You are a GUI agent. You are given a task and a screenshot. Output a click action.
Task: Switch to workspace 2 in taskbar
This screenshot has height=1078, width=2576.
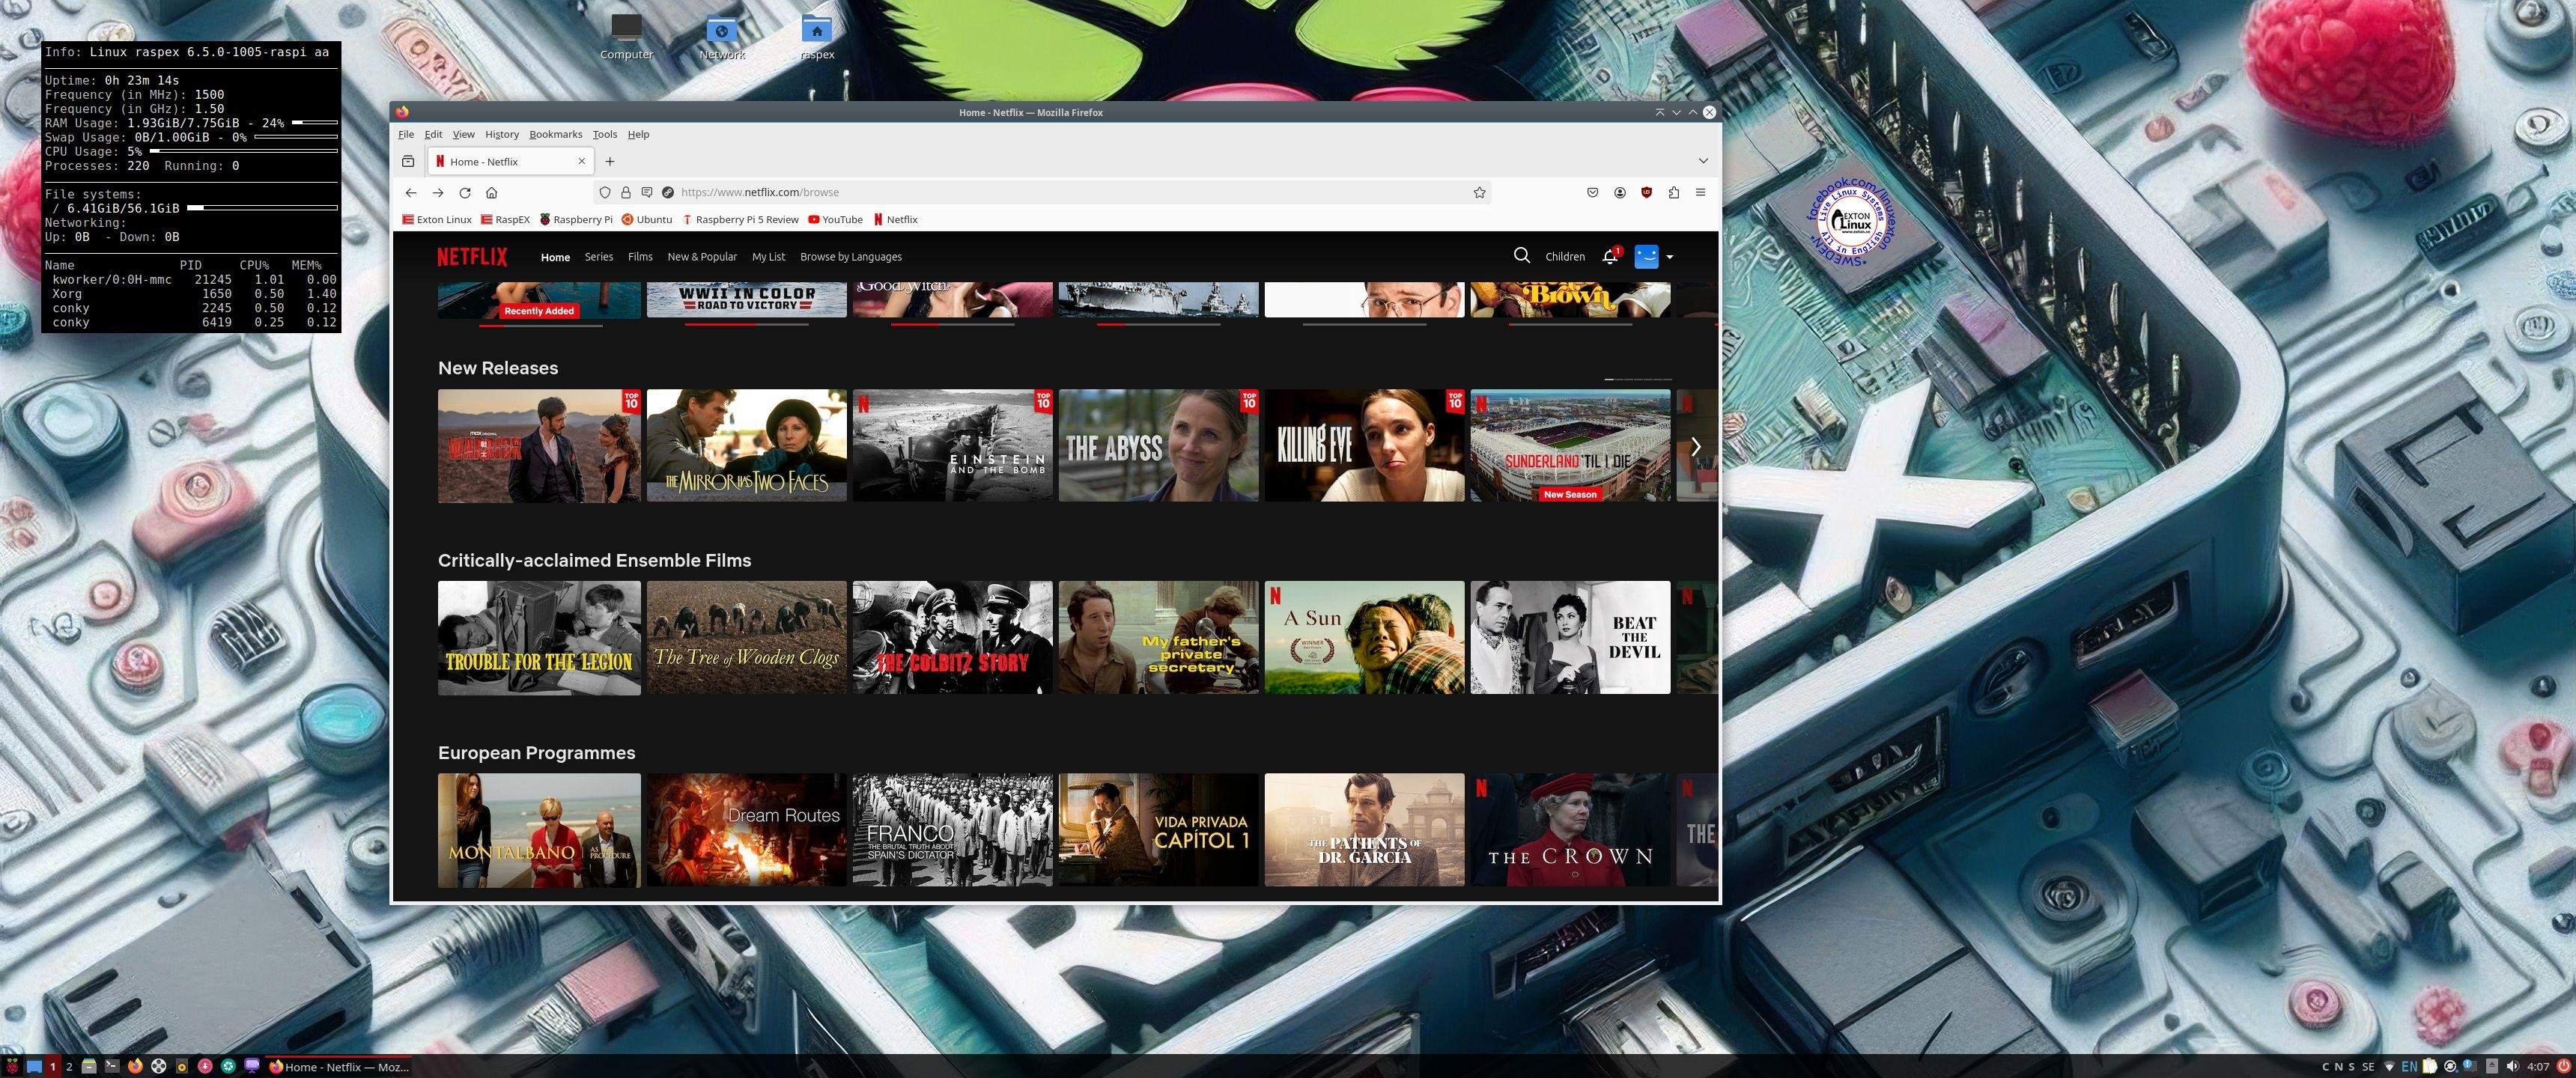point(69,1067)
